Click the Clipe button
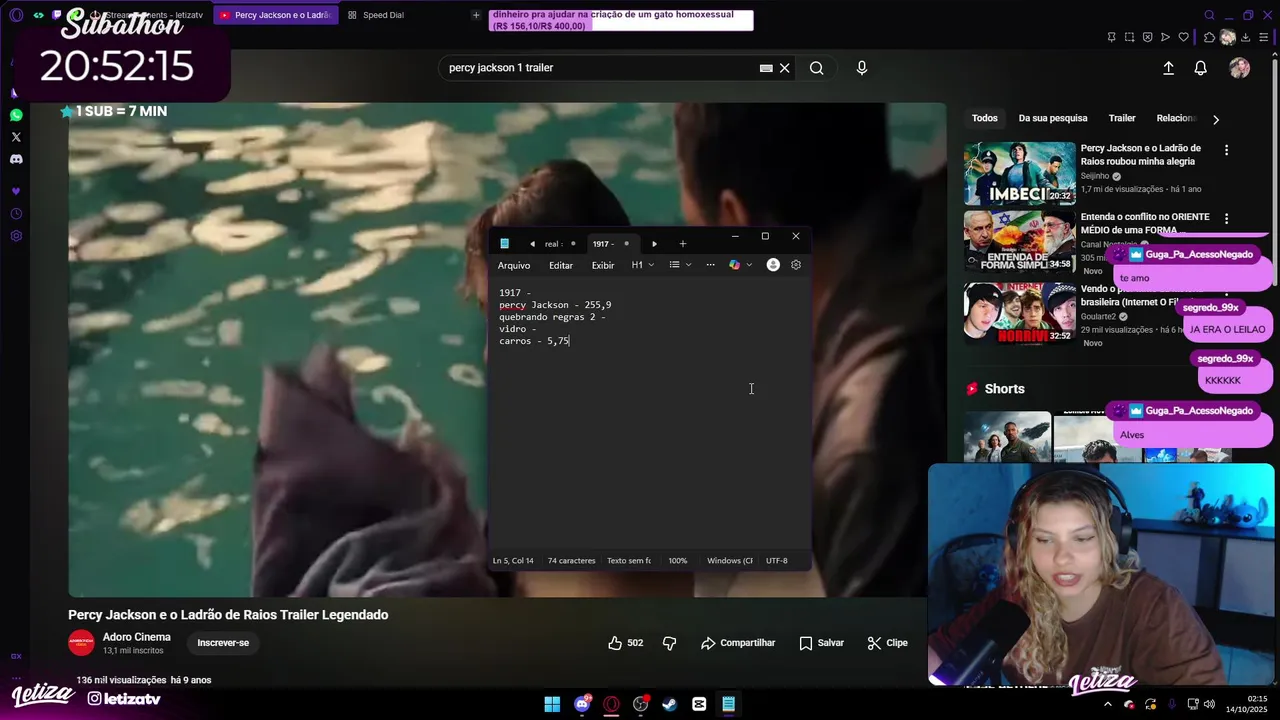 tap(887, 643)
